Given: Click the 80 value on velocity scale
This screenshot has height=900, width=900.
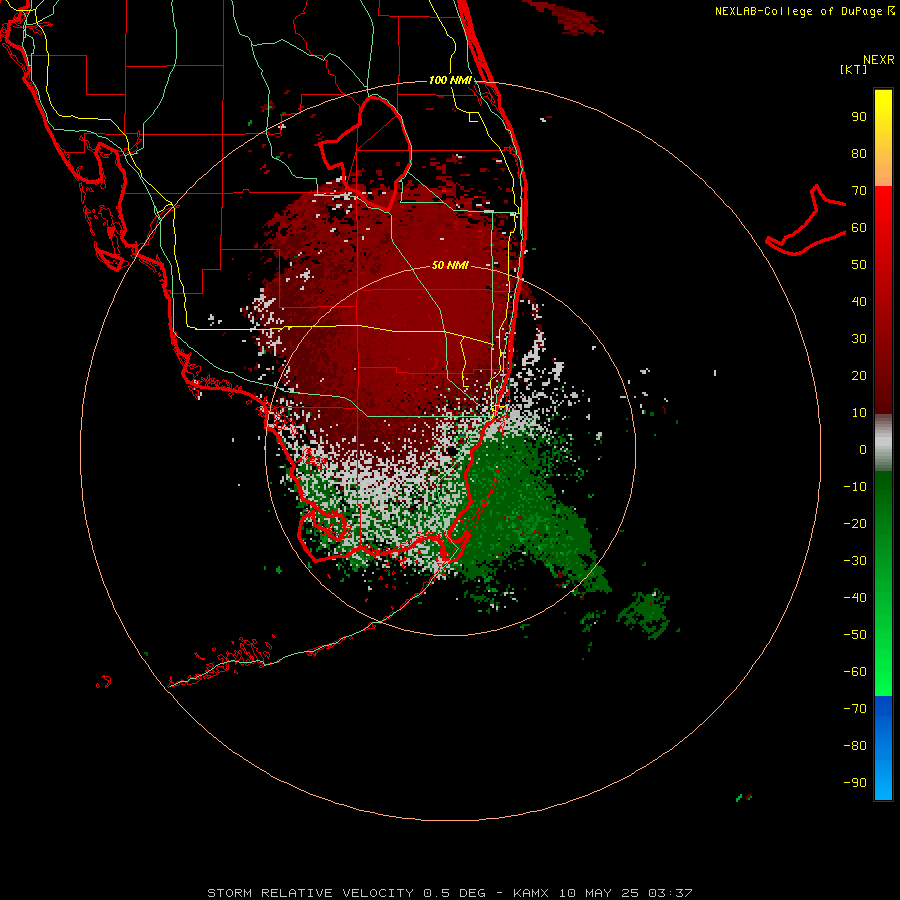Looking at the screenshot, I should click(x=859, y=153).
